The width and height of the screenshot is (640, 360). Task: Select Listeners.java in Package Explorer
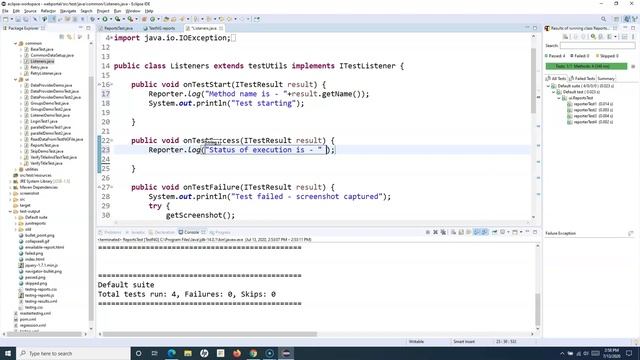[x=42, y=61]
